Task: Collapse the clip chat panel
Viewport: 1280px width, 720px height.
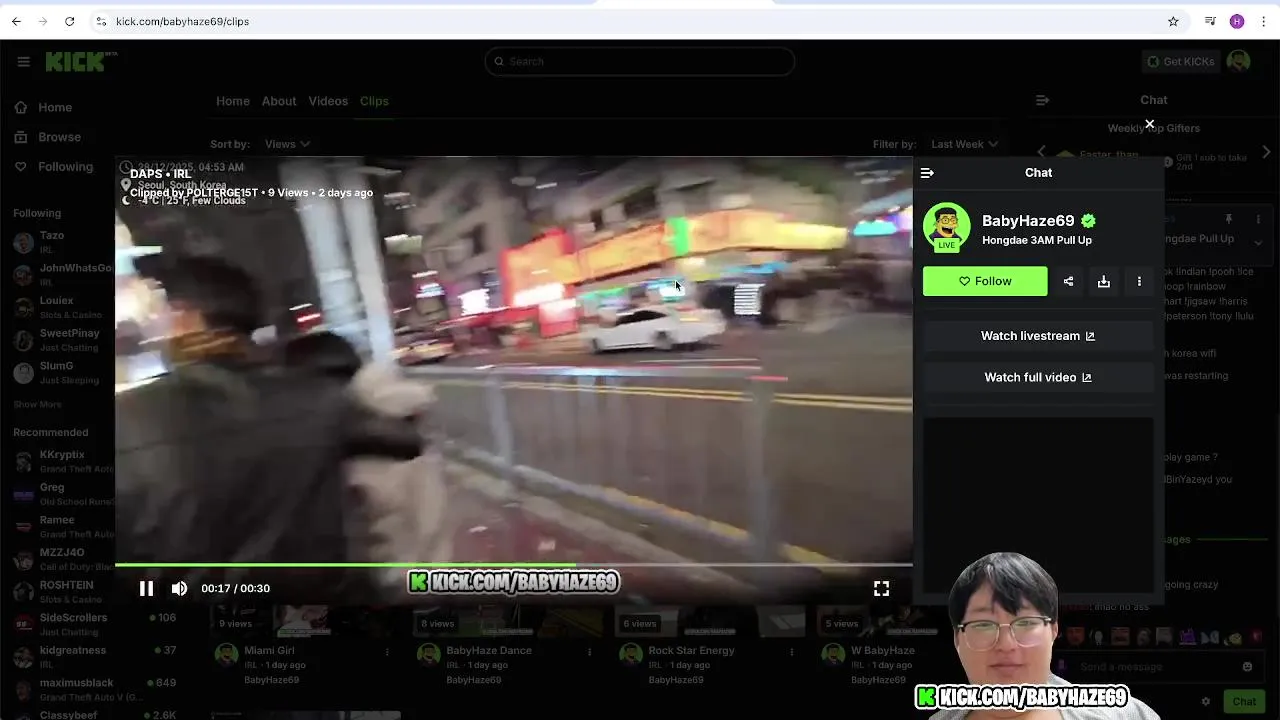Action: point(927,173)
